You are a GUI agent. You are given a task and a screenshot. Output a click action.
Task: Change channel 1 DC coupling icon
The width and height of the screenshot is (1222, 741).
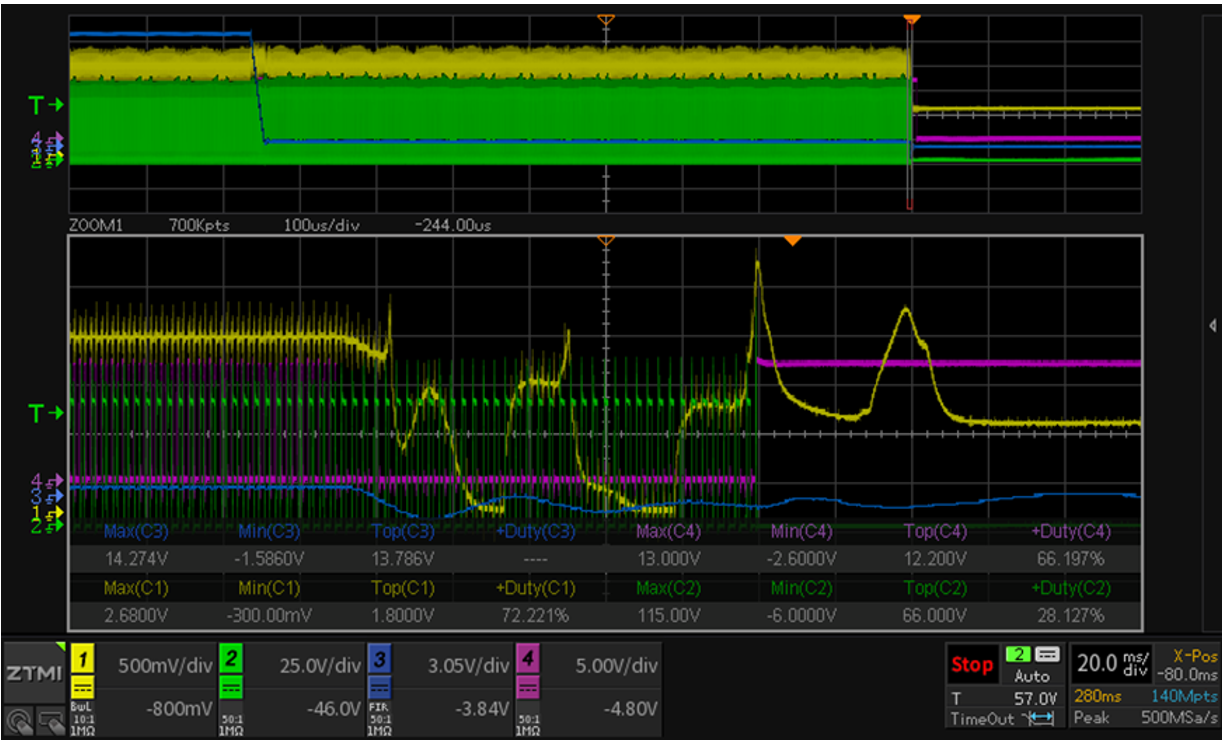pos(81,687)
